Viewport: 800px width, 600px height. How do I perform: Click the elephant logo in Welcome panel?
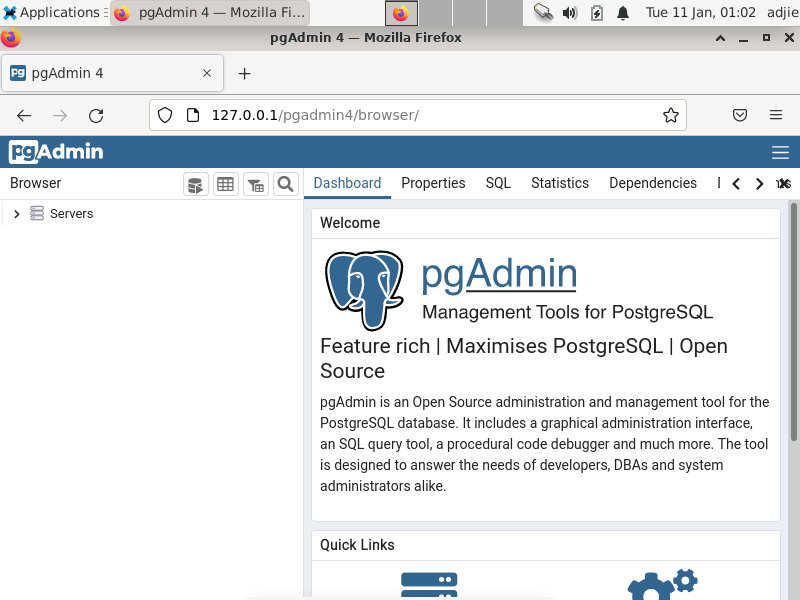tap(364, 290)
